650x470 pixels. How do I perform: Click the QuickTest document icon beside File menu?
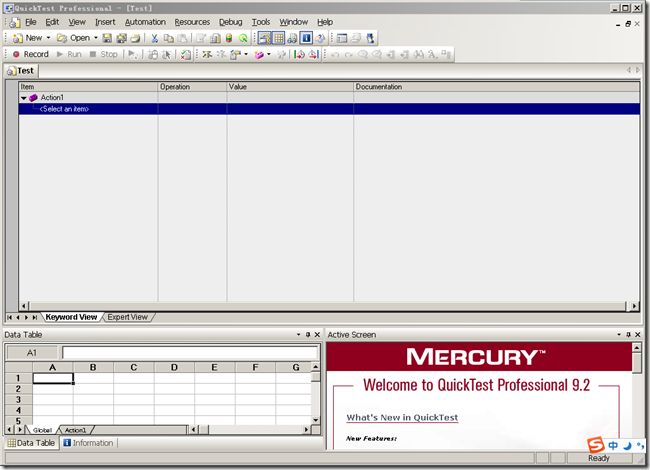click(x=15, y=22)
